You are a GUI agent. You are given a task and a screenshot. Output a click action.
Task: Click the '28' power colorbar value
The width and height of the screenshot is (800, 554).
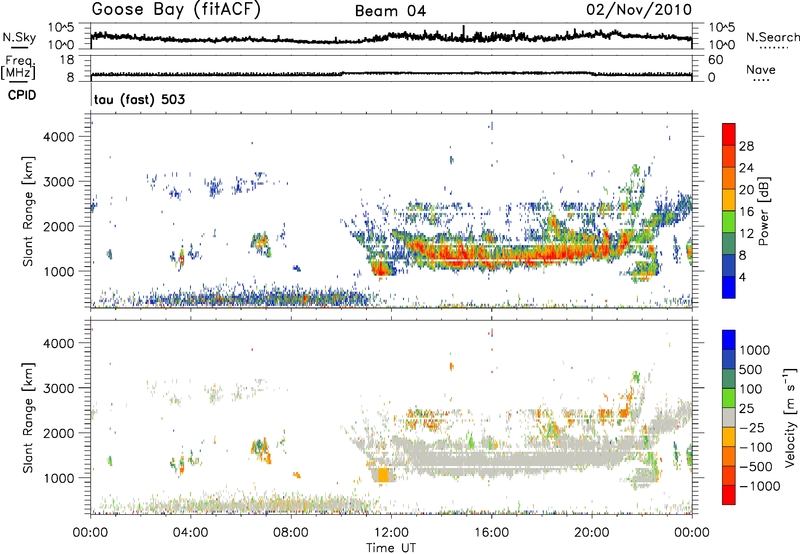tap(746, 146)
